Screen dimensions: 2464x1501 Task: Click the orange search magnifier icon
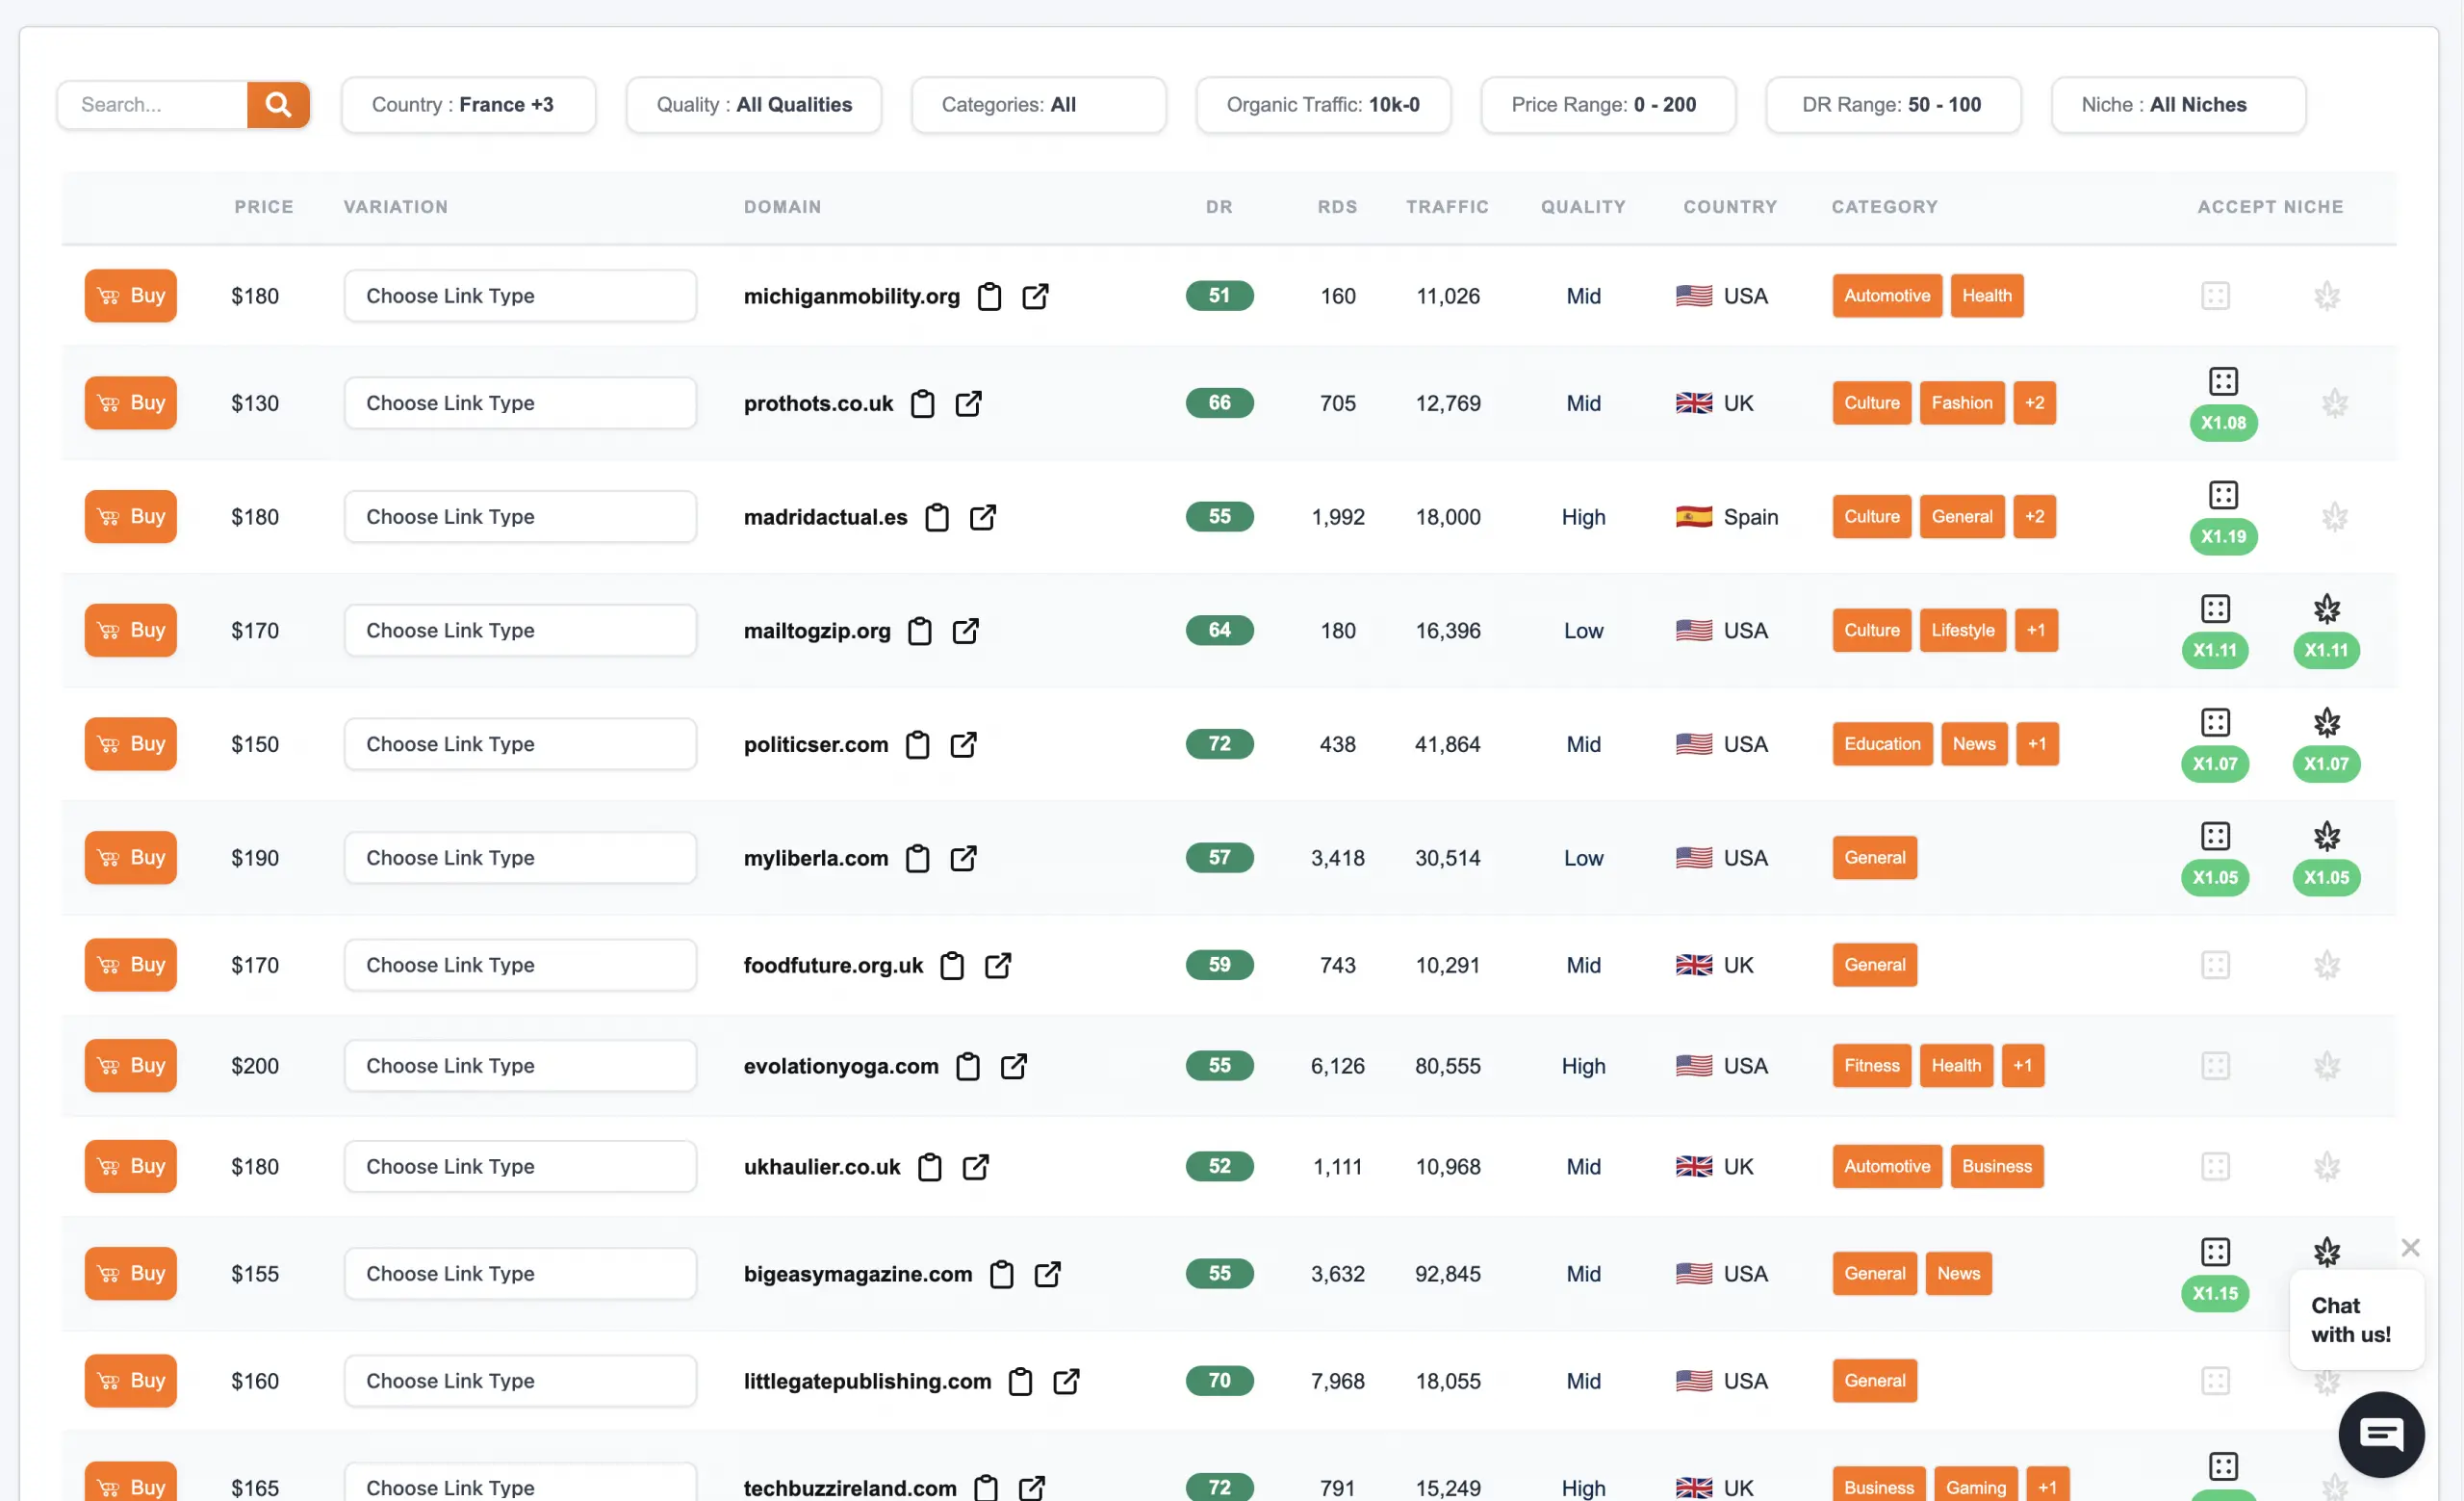click(278, 104)
